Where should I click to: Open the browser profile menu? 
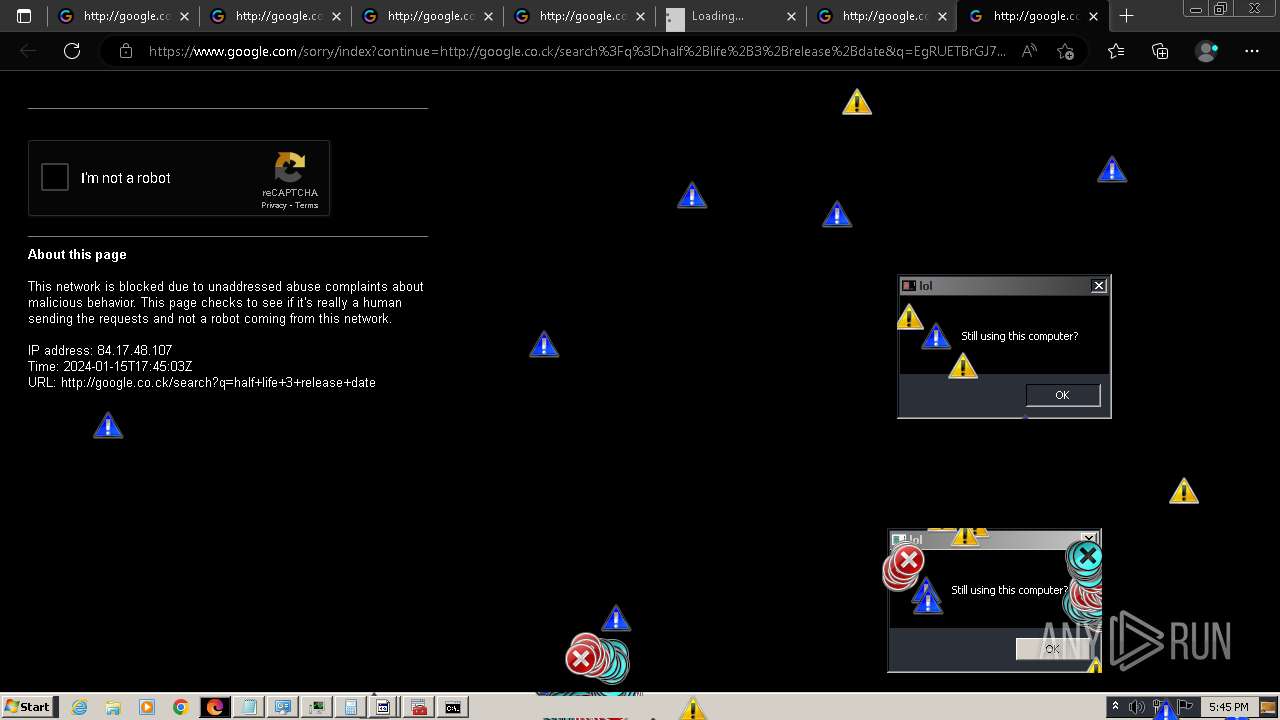point(1207,51)
